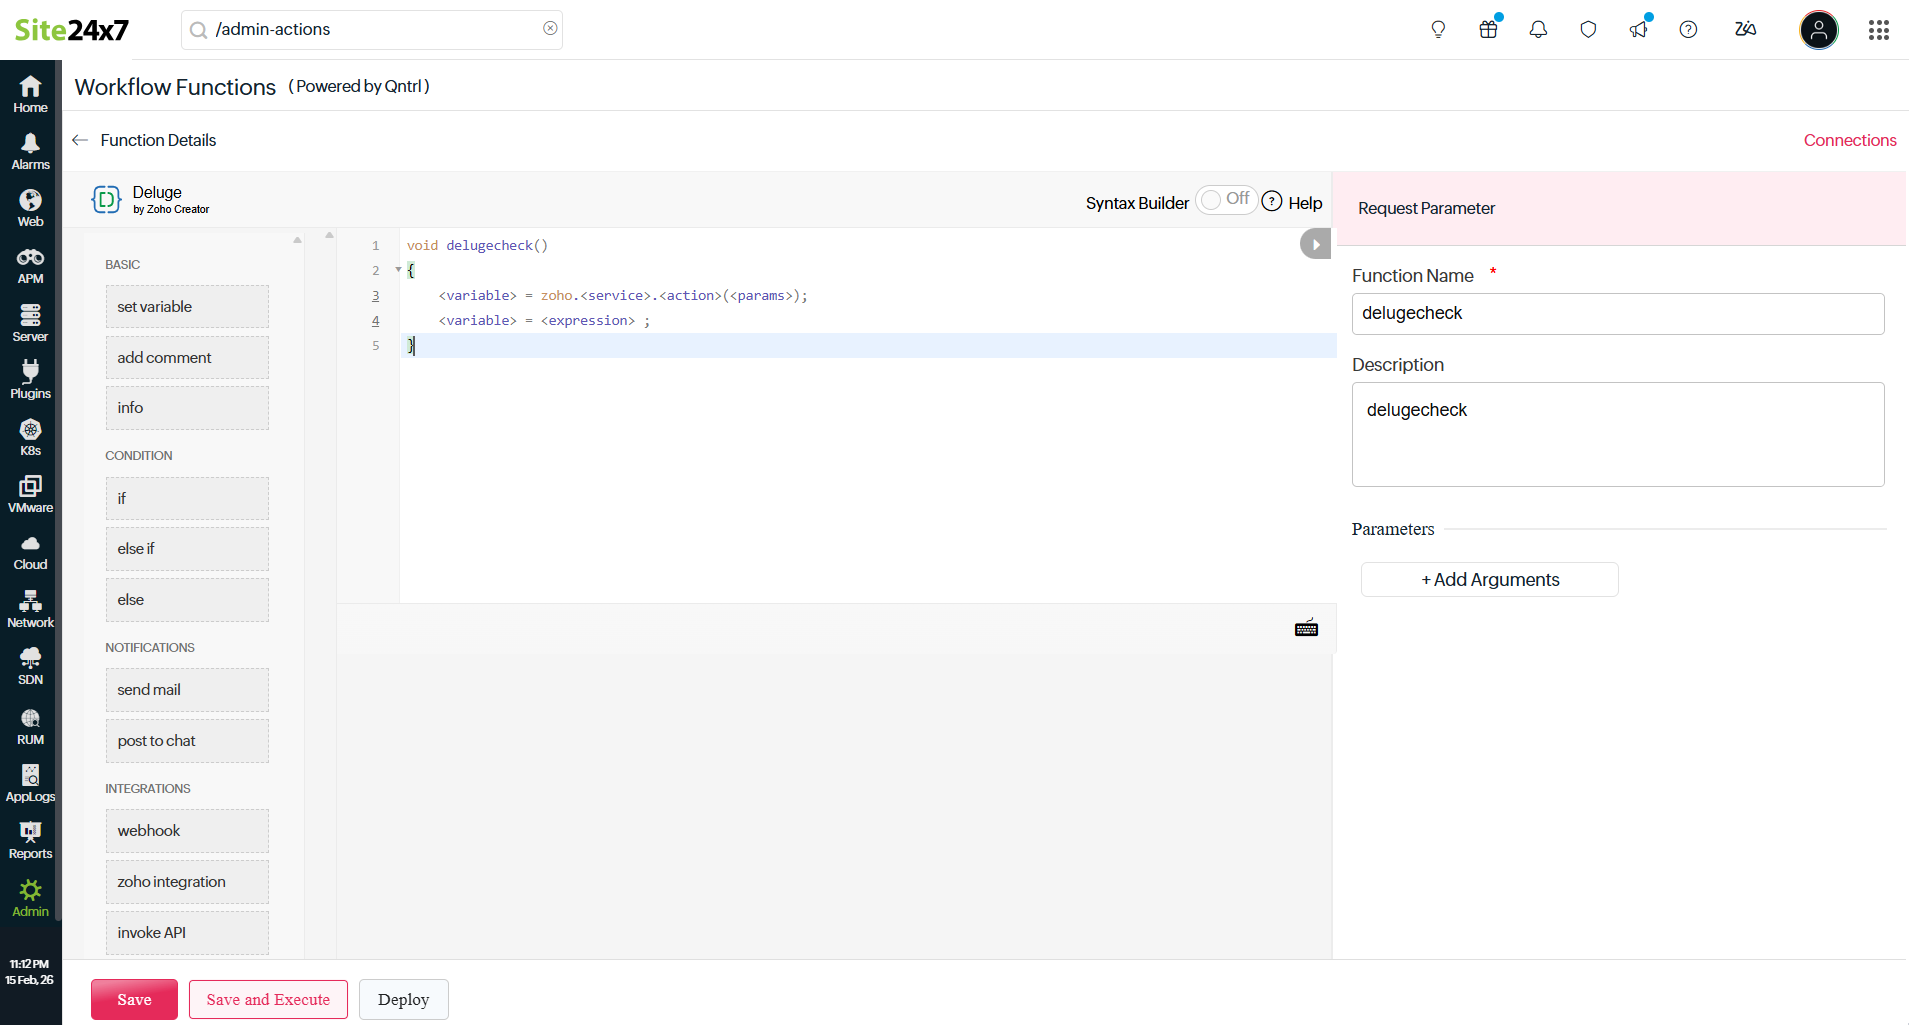Click the gift box icon in header

(1488, 30)
